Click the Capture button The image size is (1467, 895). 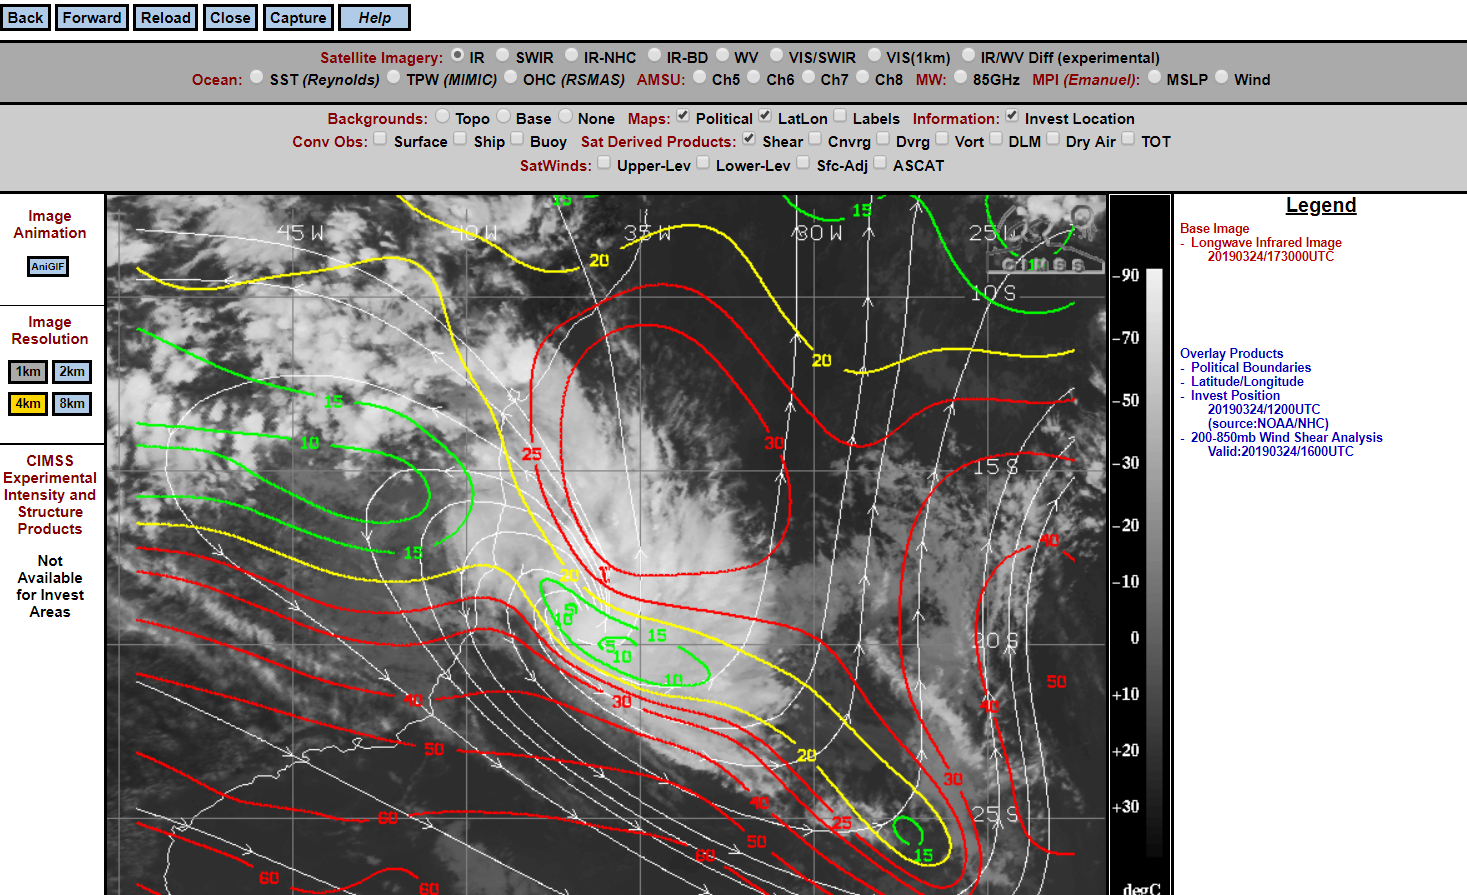pos(298,18)
